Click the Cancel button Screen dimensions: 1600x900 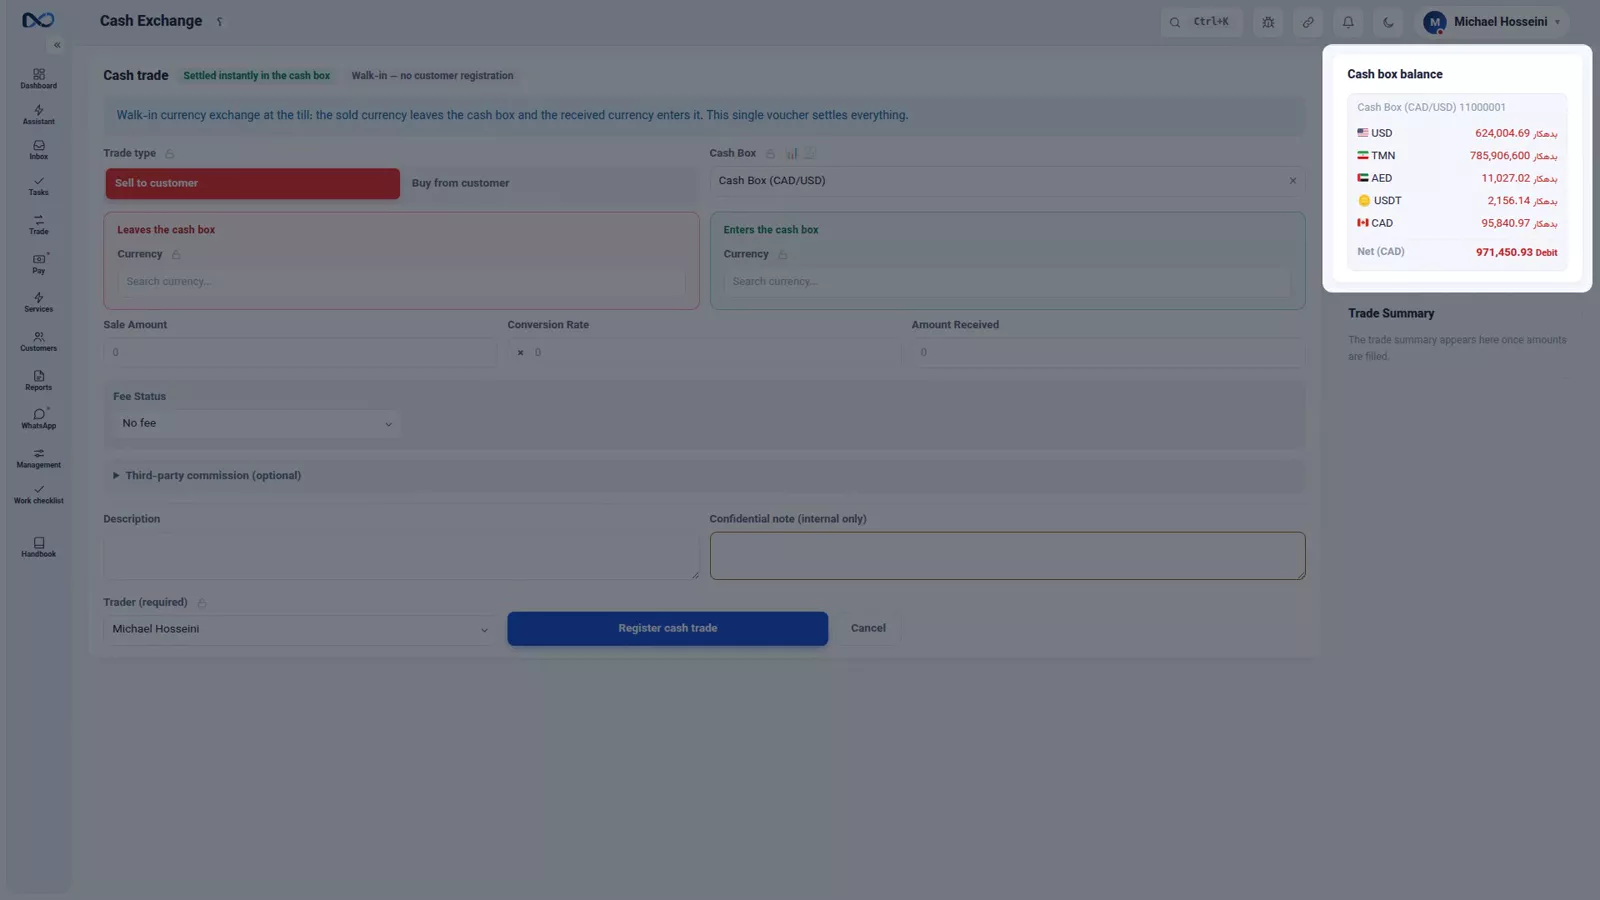(868, 628)
